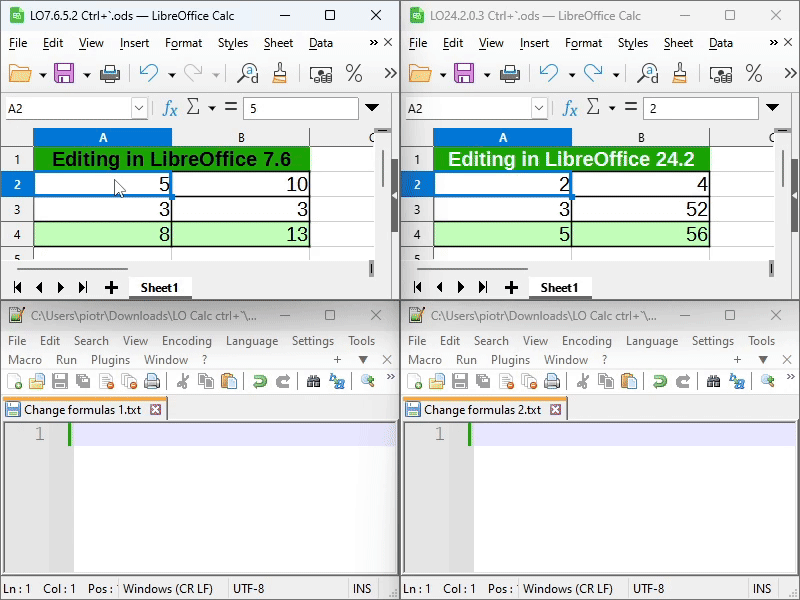Click cell B4 value 13 in LO7.6.5.2 window

(241, 234)
